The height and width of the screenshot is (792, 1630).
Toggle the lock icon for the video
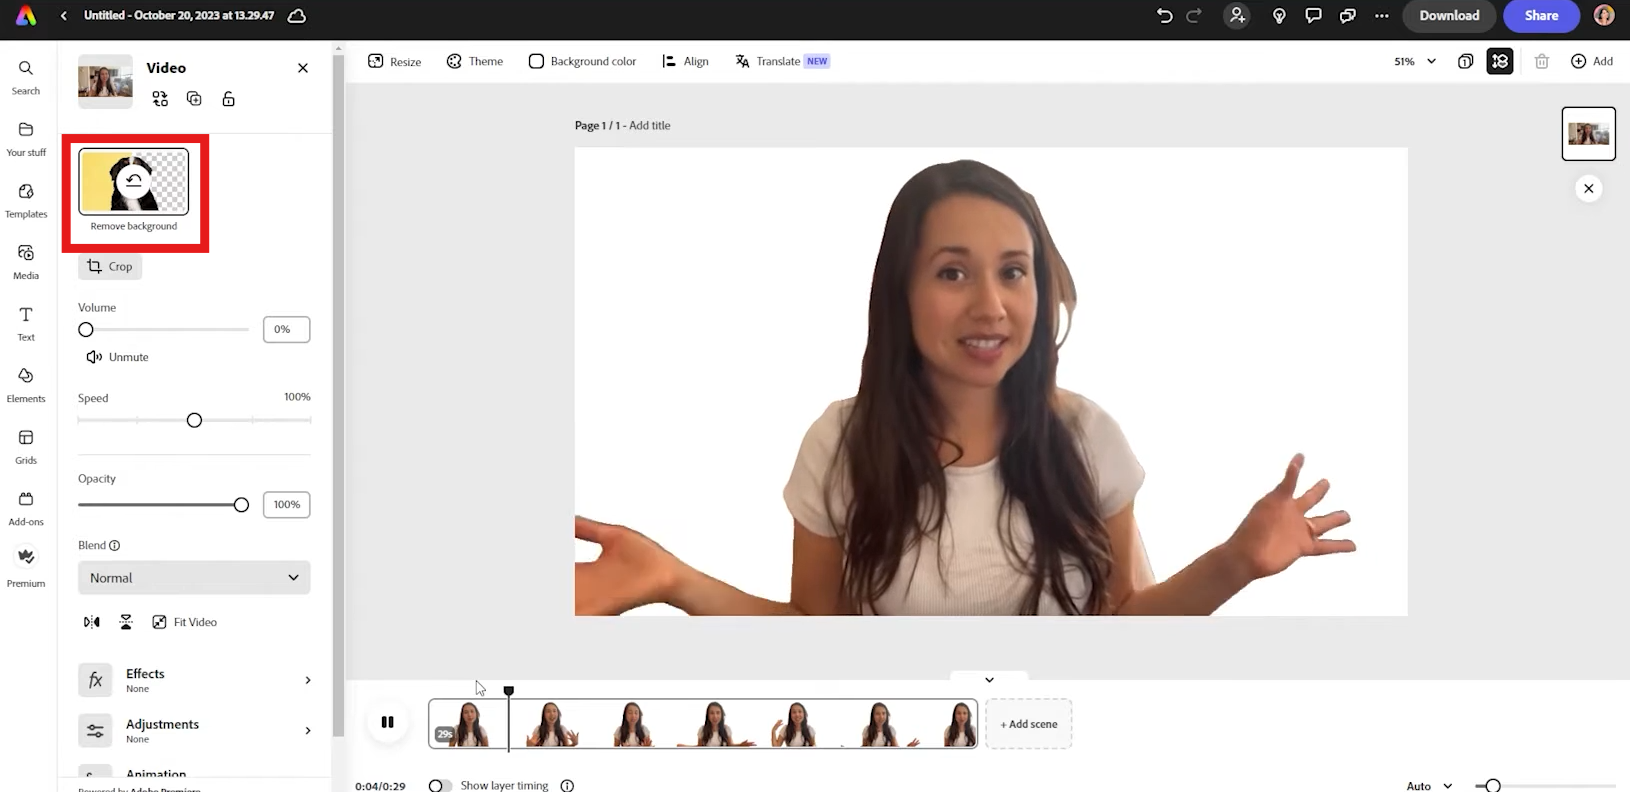[x=228, y=99]
